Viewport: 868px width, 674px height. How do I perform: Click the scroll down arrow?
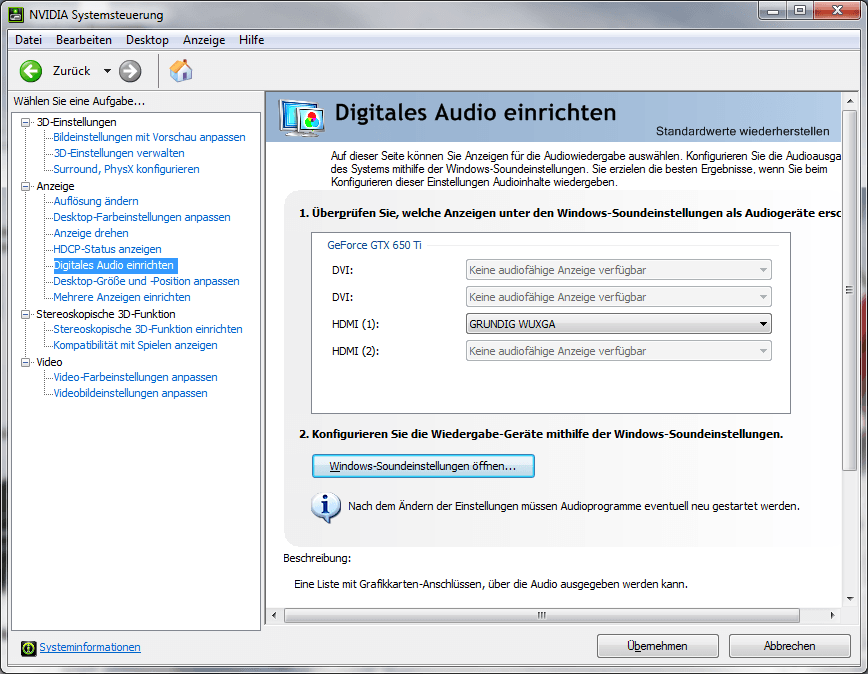[x=850, y=599]
